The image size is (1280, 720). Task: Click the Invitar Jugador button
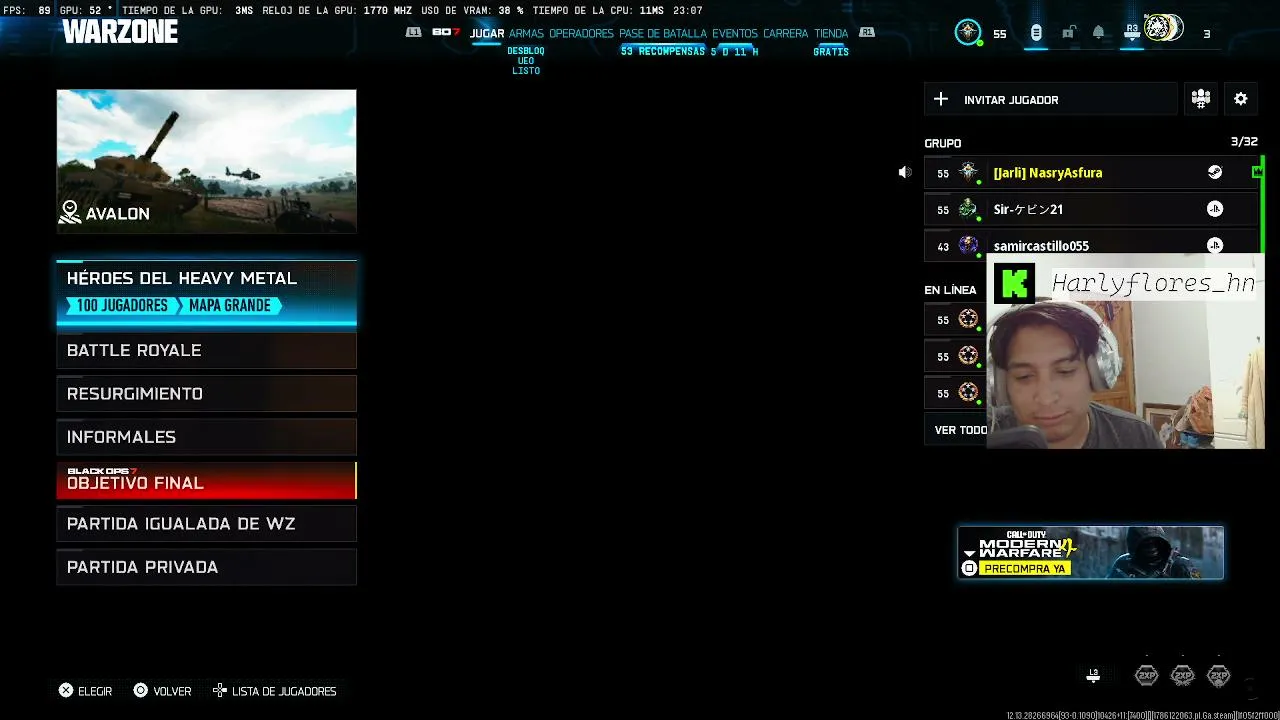point(1051,99)
